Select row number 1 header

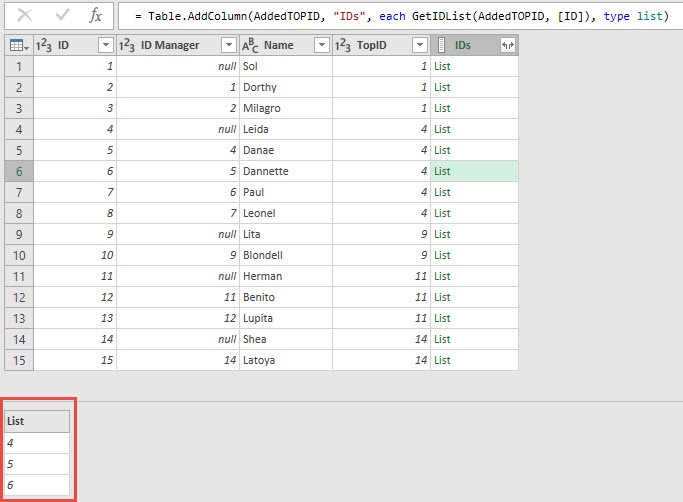pos(19,66)
